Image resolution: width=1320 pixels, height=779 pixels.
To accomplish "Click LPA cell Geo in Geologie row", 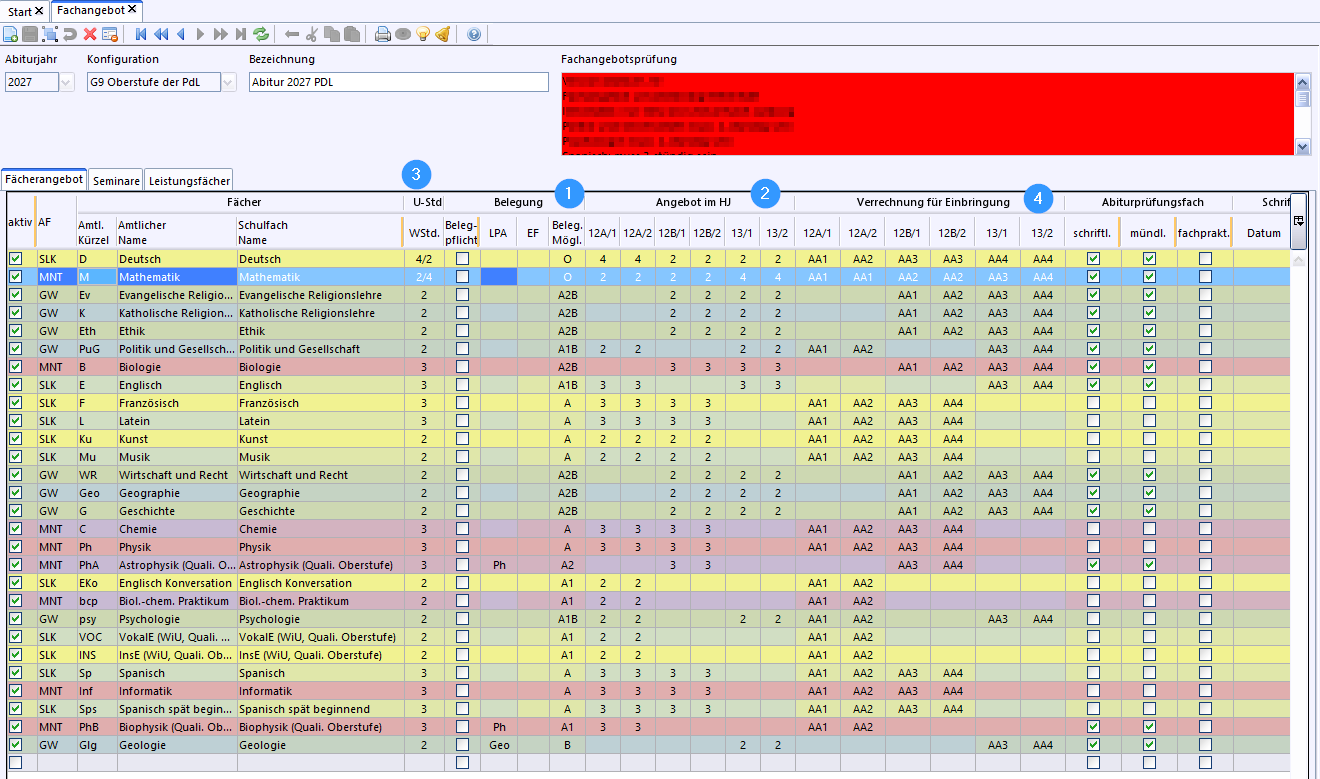I will [x=498, y=745].
